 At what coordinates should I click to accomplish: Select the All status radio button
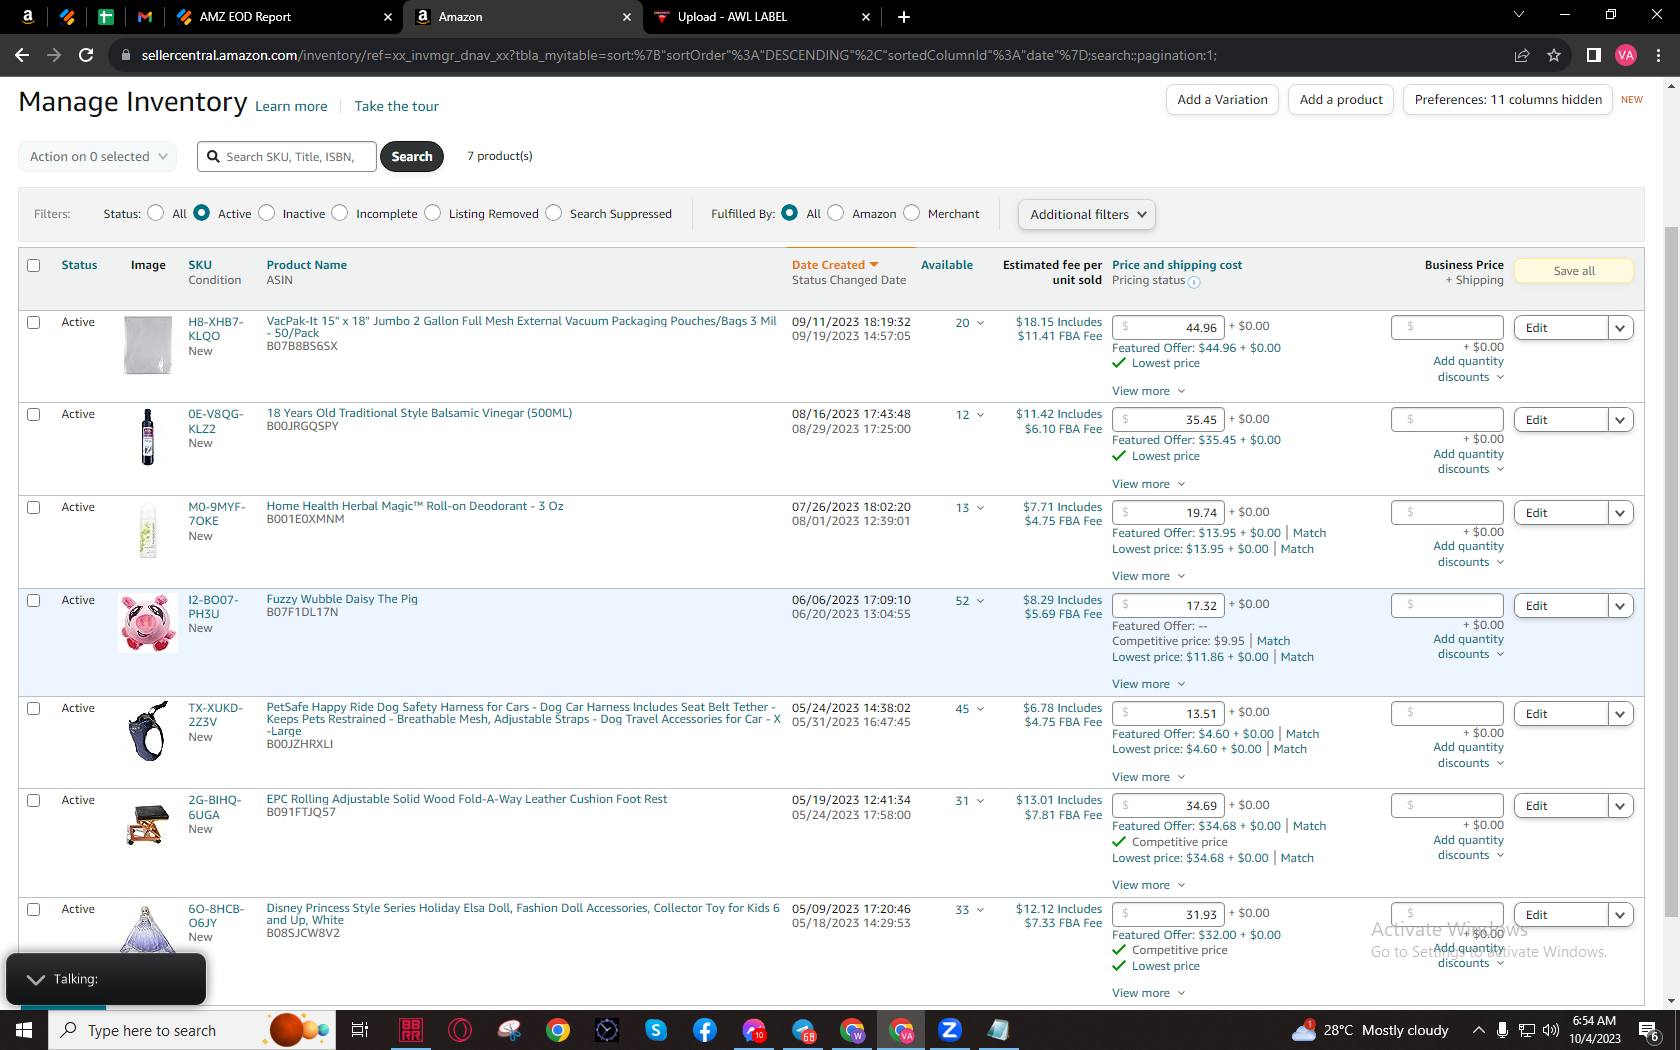click(155, 213)
